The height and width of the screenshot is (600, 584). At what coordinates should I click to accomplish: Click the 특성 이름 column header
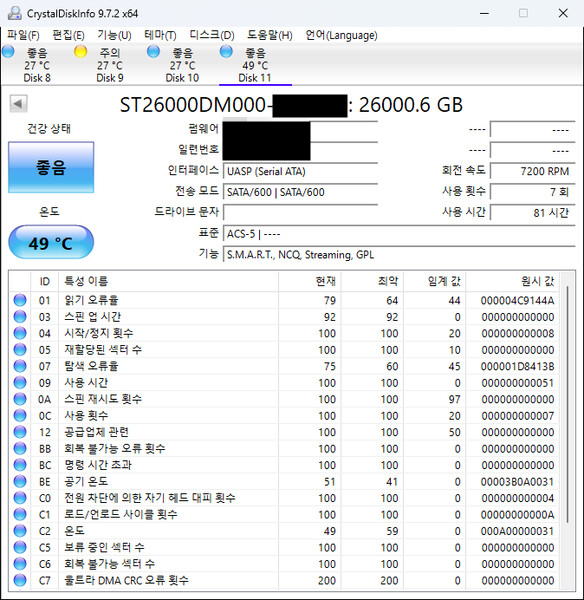point(168,281)
